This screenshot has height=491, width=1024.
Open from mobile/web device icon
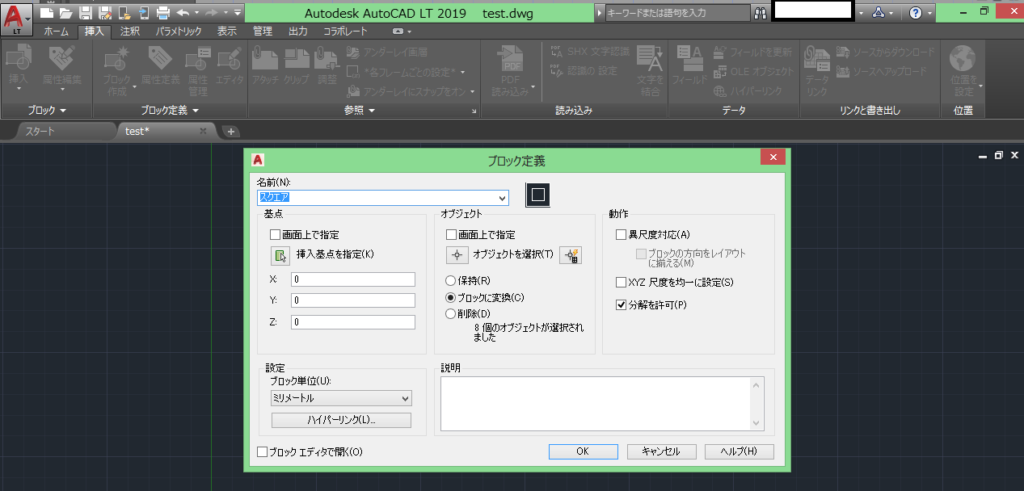coord(124,12)
